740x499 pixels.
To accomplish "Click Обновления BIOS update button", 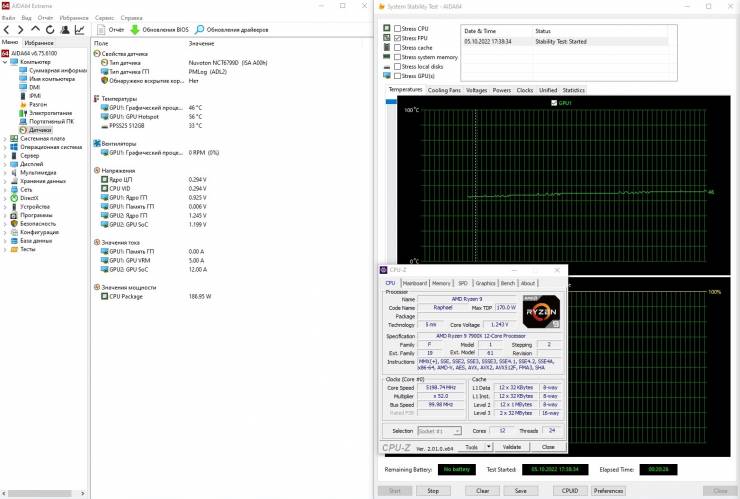I will click(x=160, y=30).
